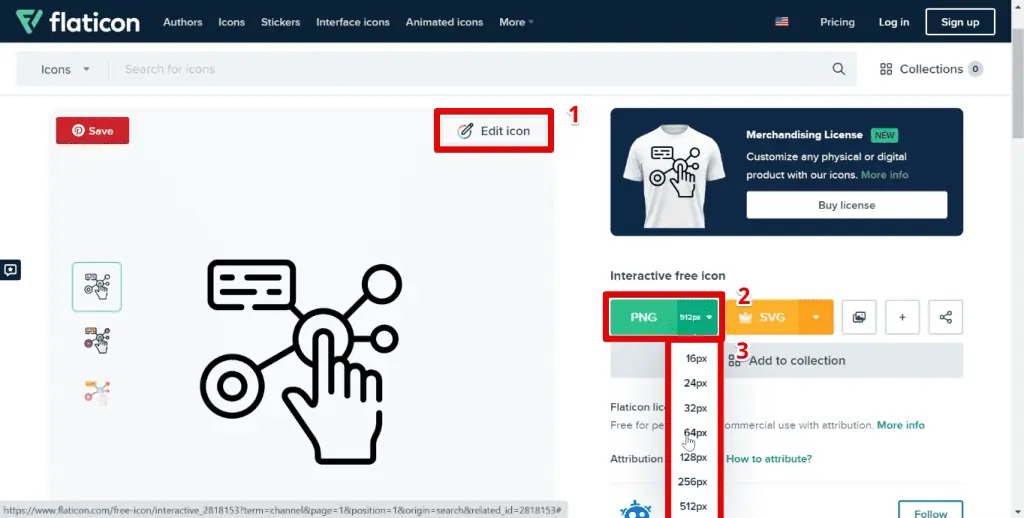Viewport: 1024px width, 518px height.
Task: Click the Flaticon logo
Action: click(x=78, y=22)
